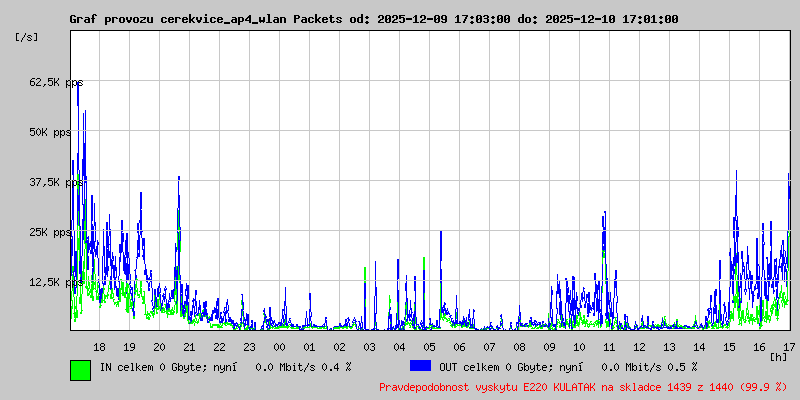The image size is (800, 400).
Task: Click the '17' hour label on time axis
Action: (789, 347)
